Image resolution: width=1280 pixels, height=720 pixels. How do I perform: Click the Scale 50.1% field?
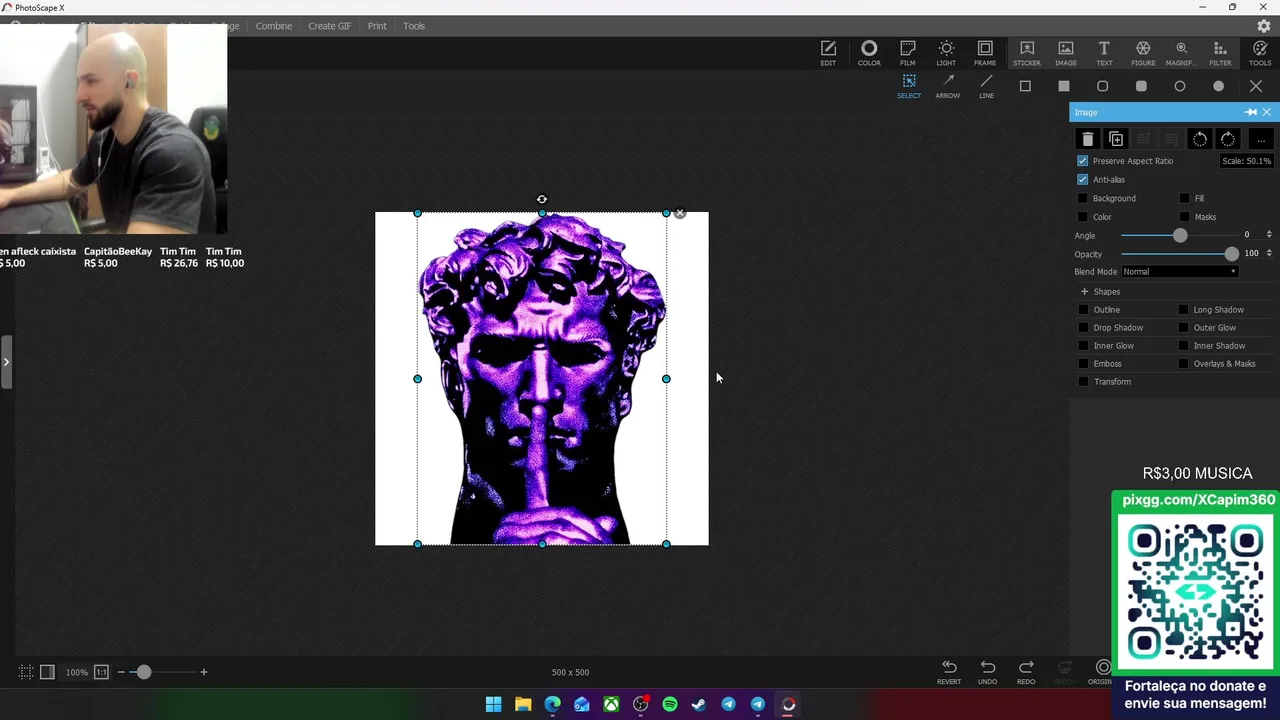(x=1246, y=161)
